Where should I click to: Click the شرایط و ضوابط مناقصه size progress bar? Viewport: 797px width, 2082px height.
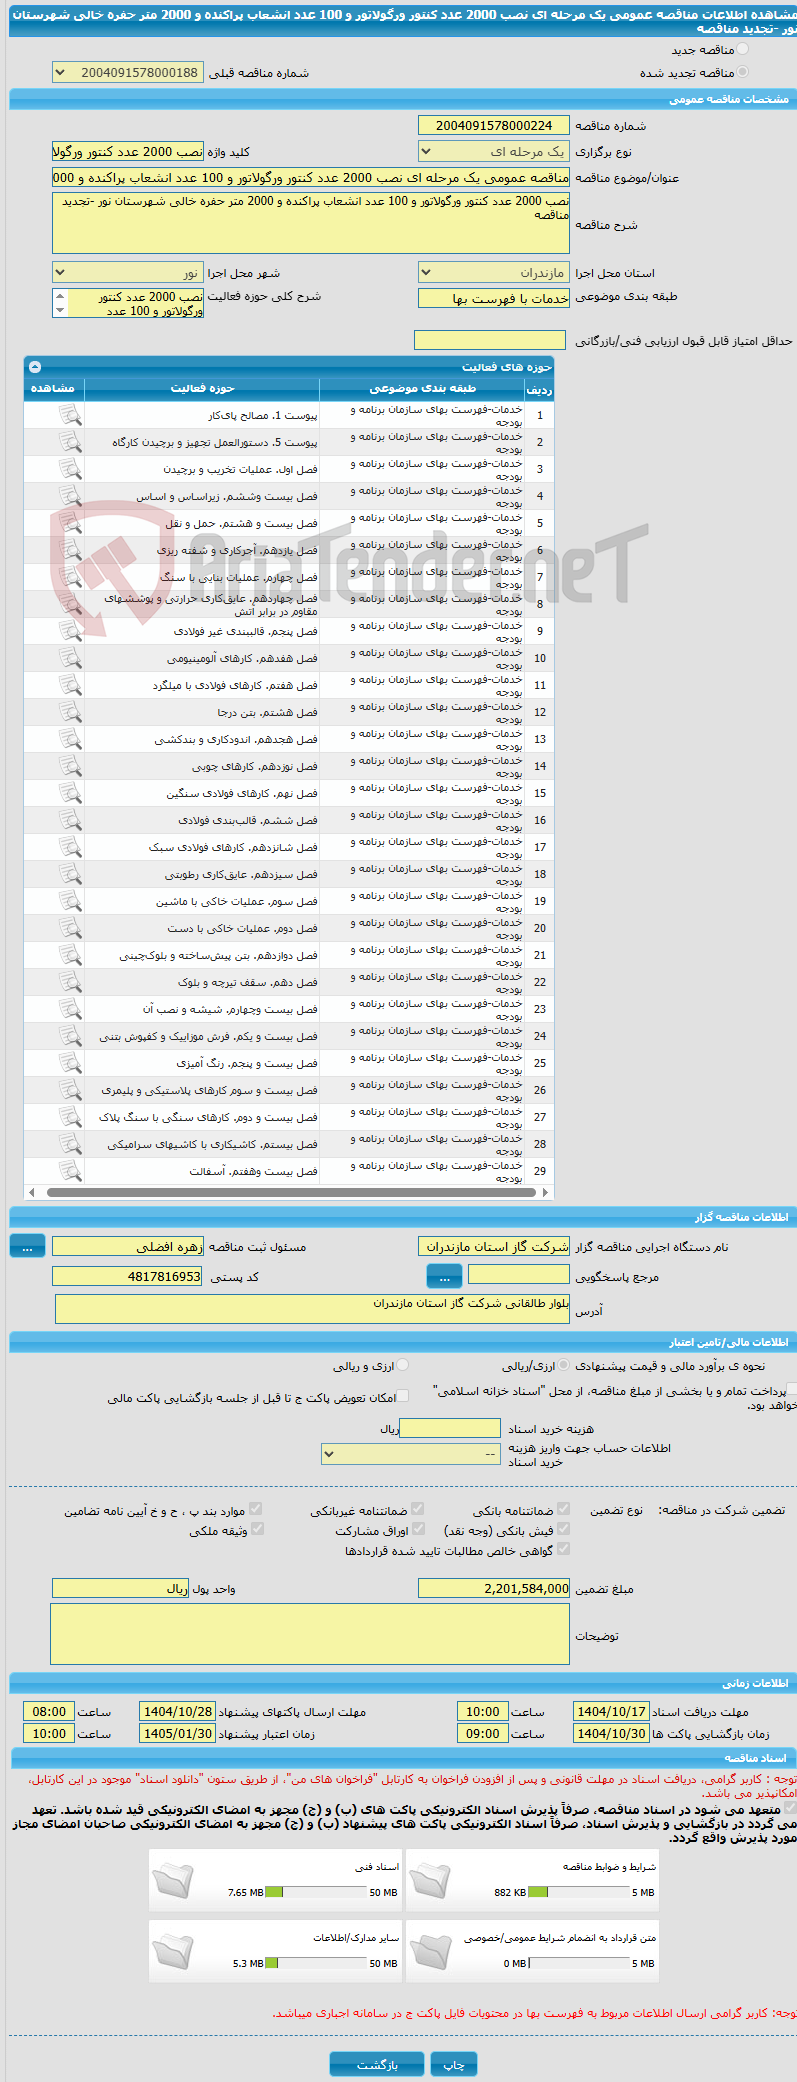tap(579, 1893)
